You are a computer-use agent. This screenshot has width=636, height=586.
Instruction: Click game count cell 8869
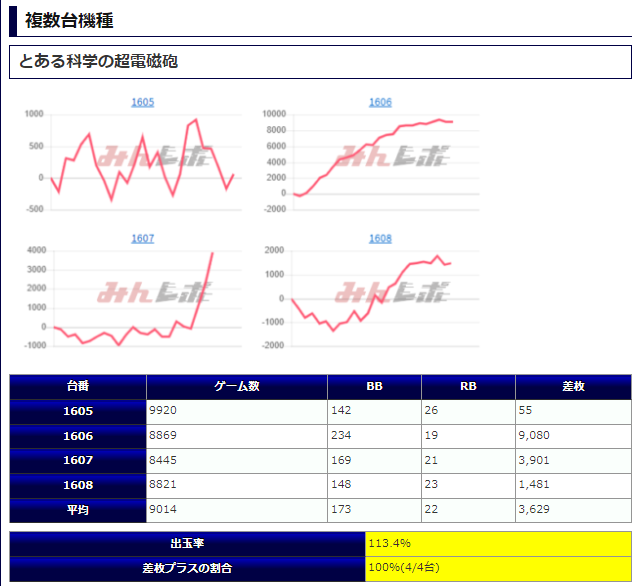tap(237, 436)
